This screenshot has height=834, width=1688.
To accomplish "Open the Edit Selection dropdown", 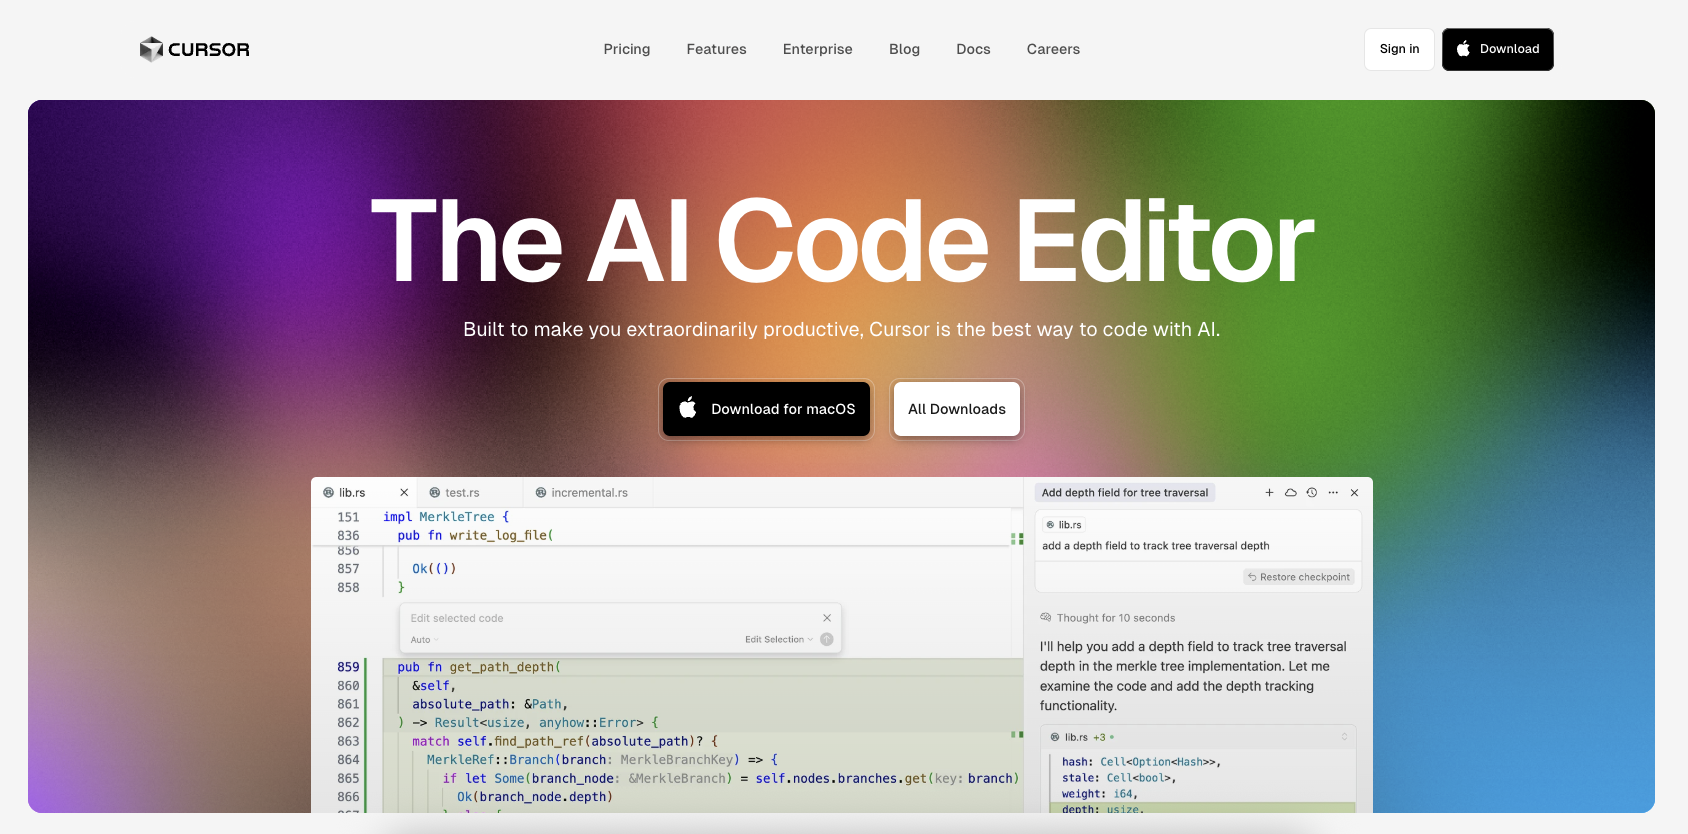I will point(779,640).
